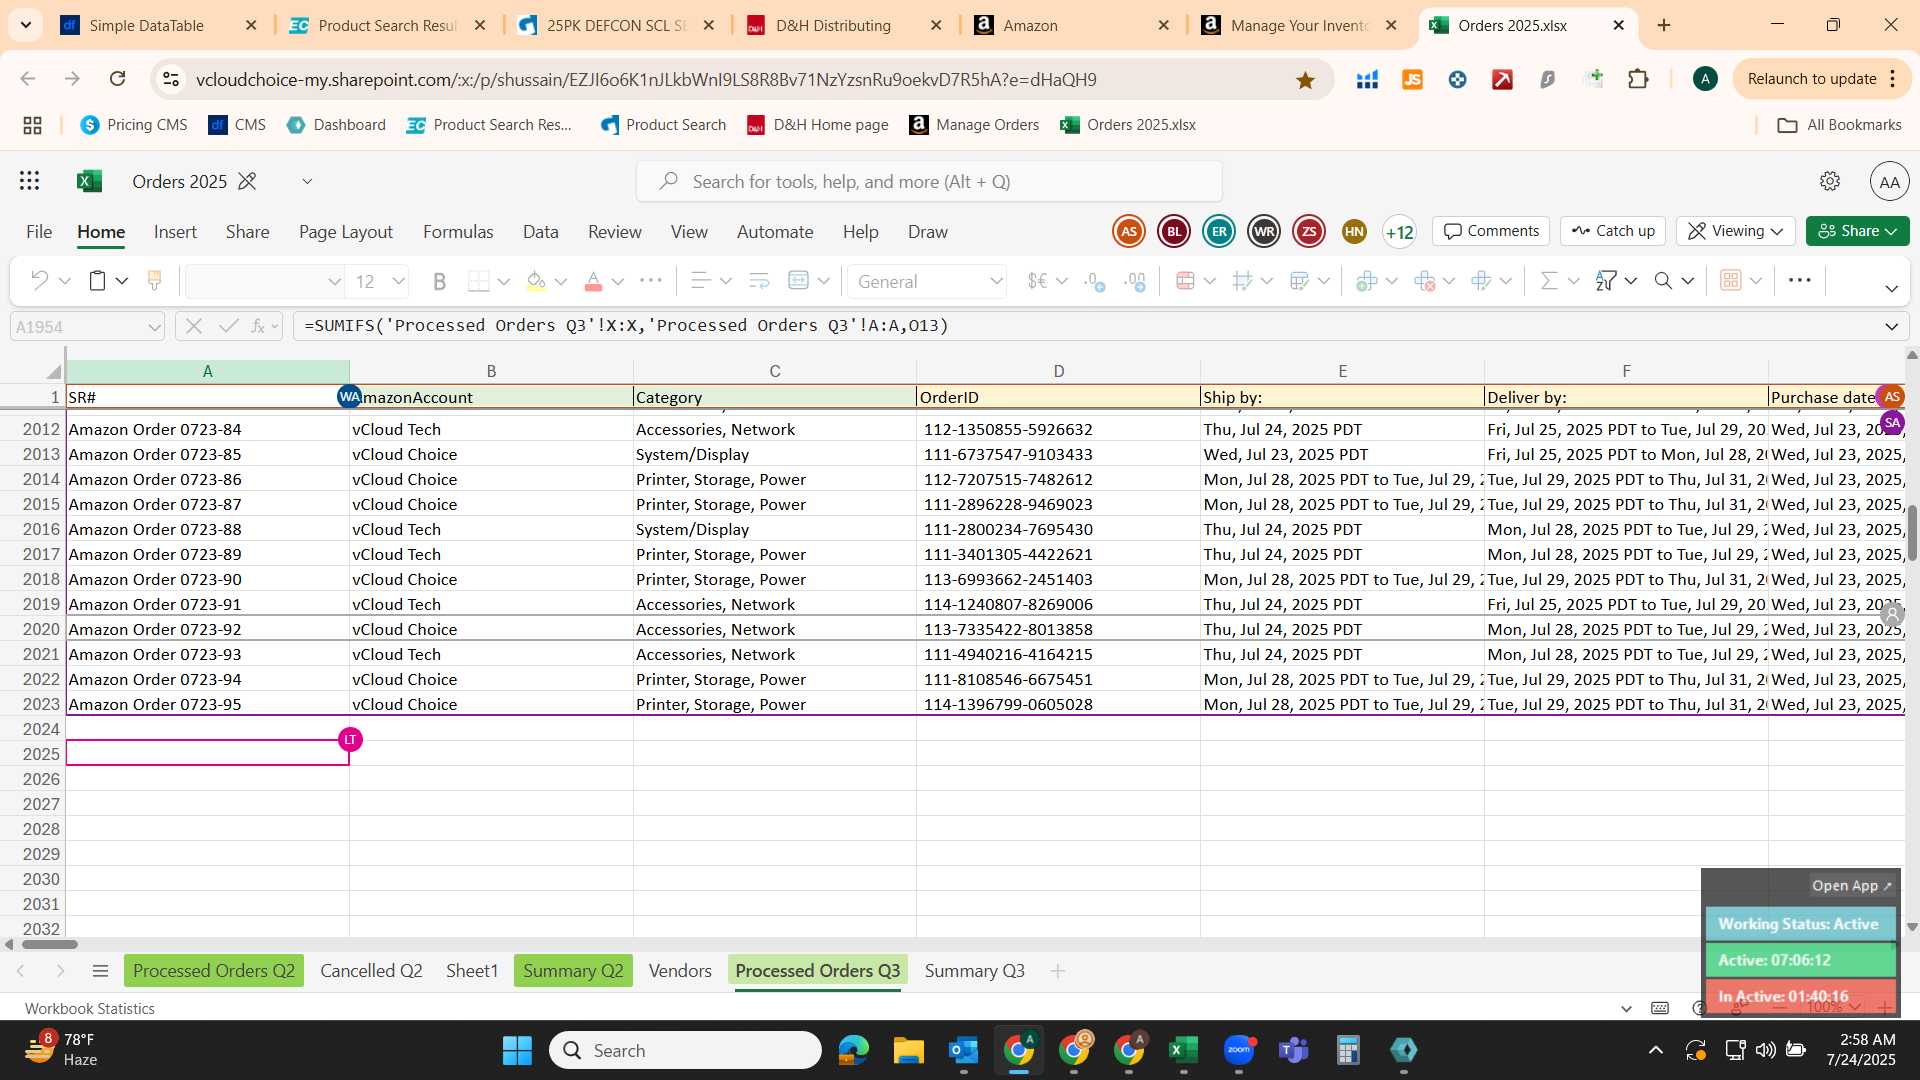Image resolution: width=1920 pixels, height=1080 pixels.
Task: Click the Borders icon
Action: coord(479,281)
